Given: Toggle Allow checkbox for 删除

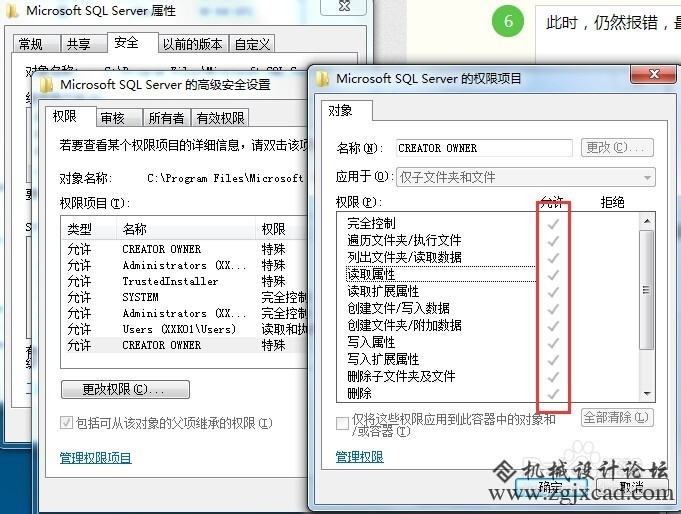Looking at the screenshot, I should point(553,394).
